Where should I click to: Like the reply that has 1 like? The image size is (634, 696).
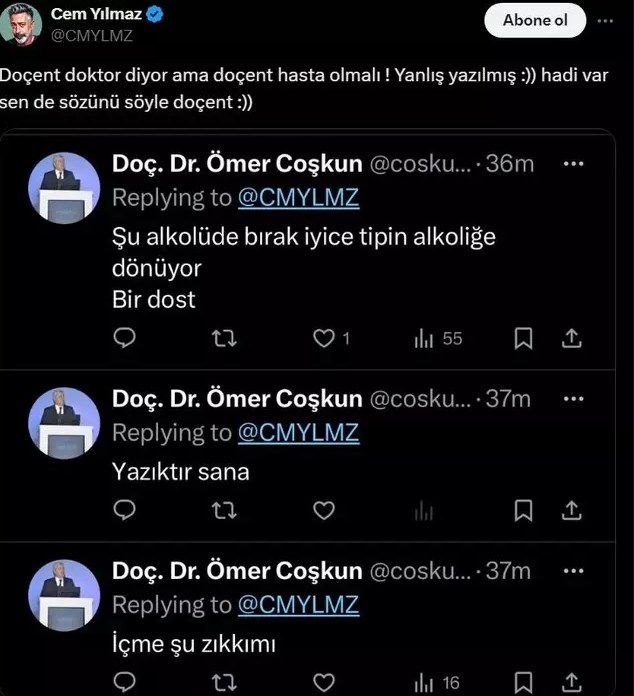point(324,339)
